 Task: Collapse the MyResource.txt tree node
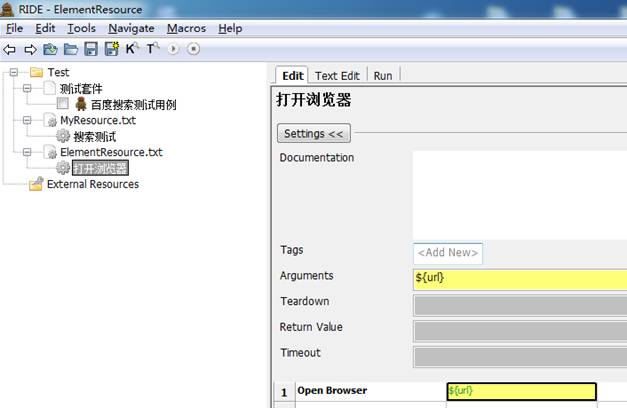tap(27, 120)
